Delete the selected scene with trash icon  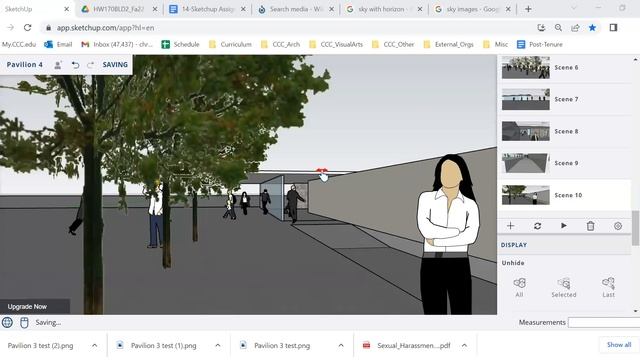click(591, 226)
